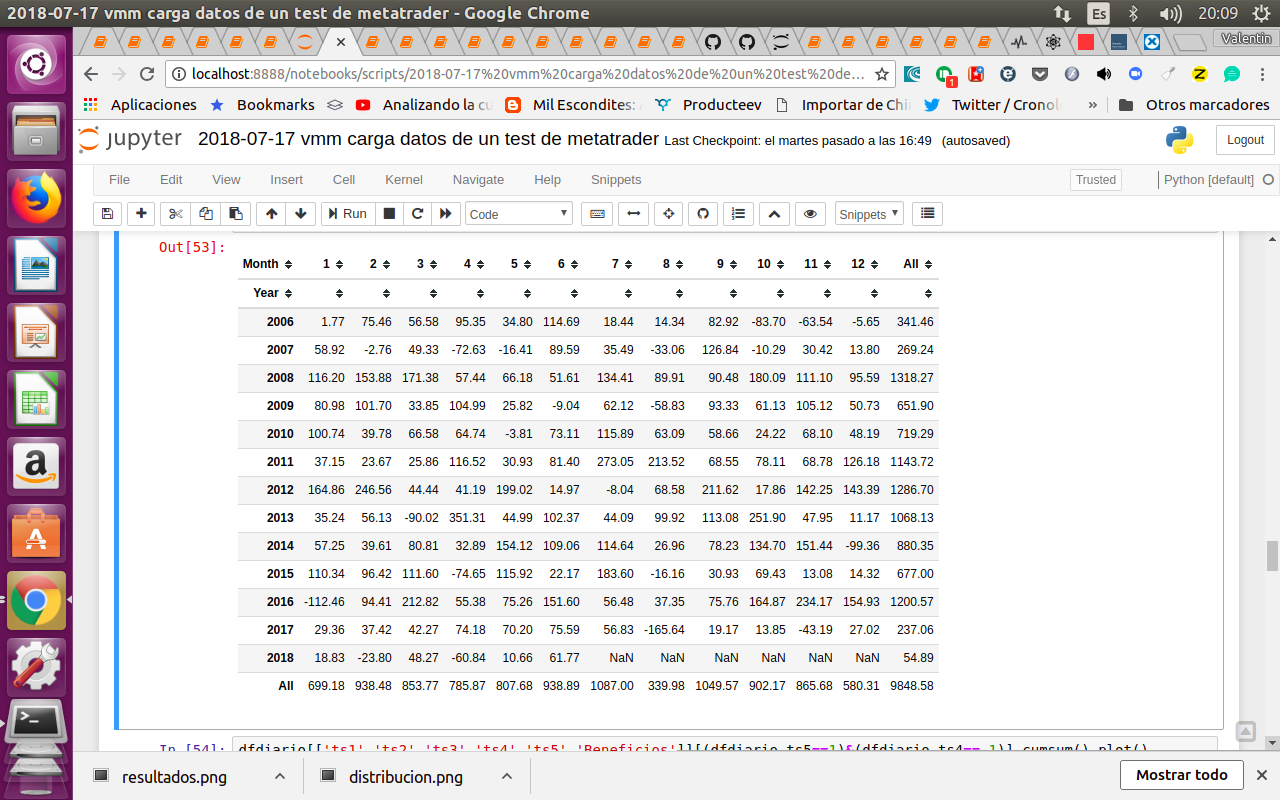Move the selected cell up
Image resolution: width=1280 pixels, height=800 pixels.
click(271, 214)
